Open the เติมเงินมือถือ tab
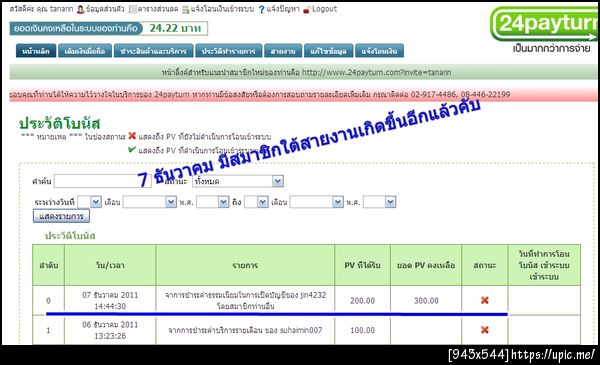This screenshot has width=600, height=365. pyautogui.click(x=85, y=51)
